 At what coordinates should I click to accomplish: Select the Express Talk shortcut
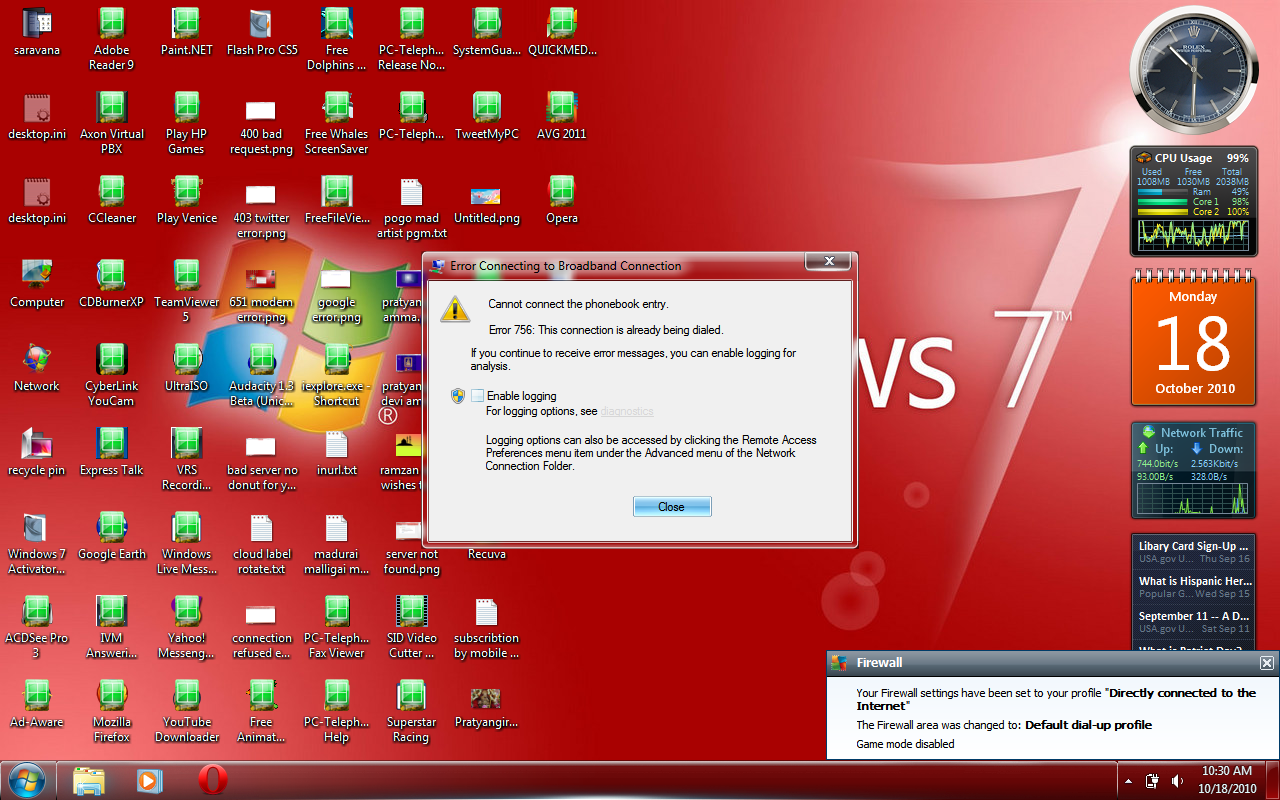click(x=111, y=453)
